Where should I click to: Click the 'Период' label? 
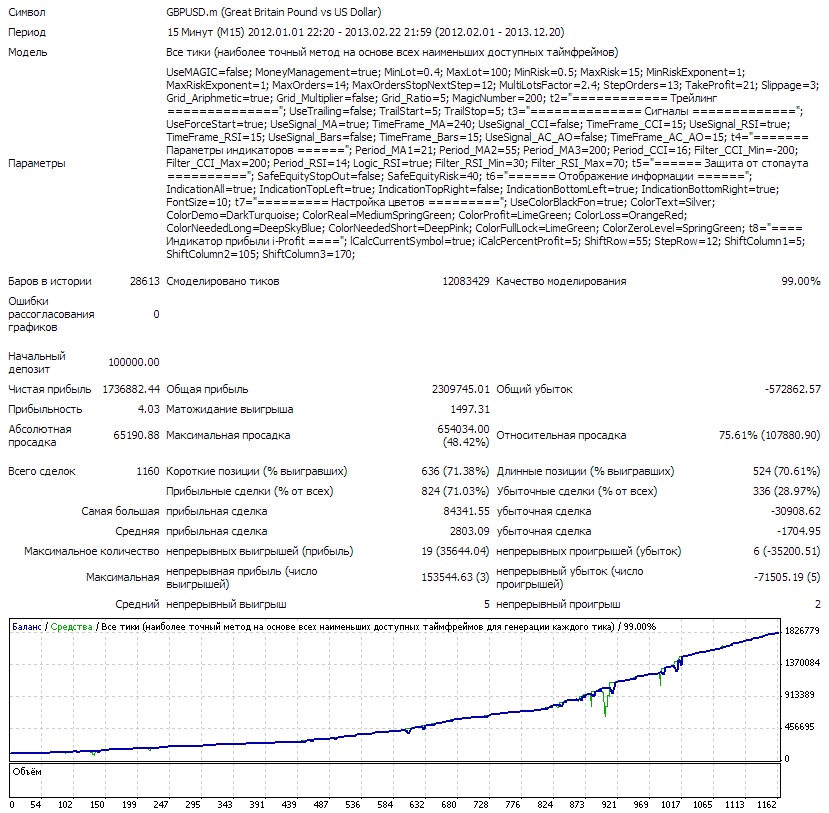[27, 32]
